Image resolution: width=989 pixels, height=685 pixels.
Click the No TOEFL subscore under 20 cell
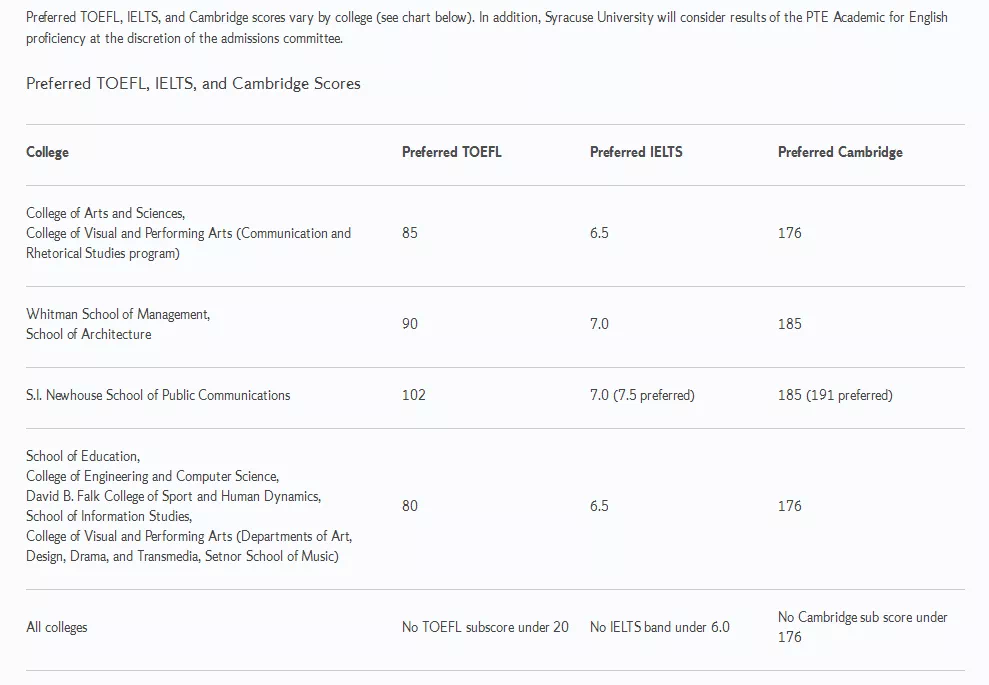(x=485, y=627)
